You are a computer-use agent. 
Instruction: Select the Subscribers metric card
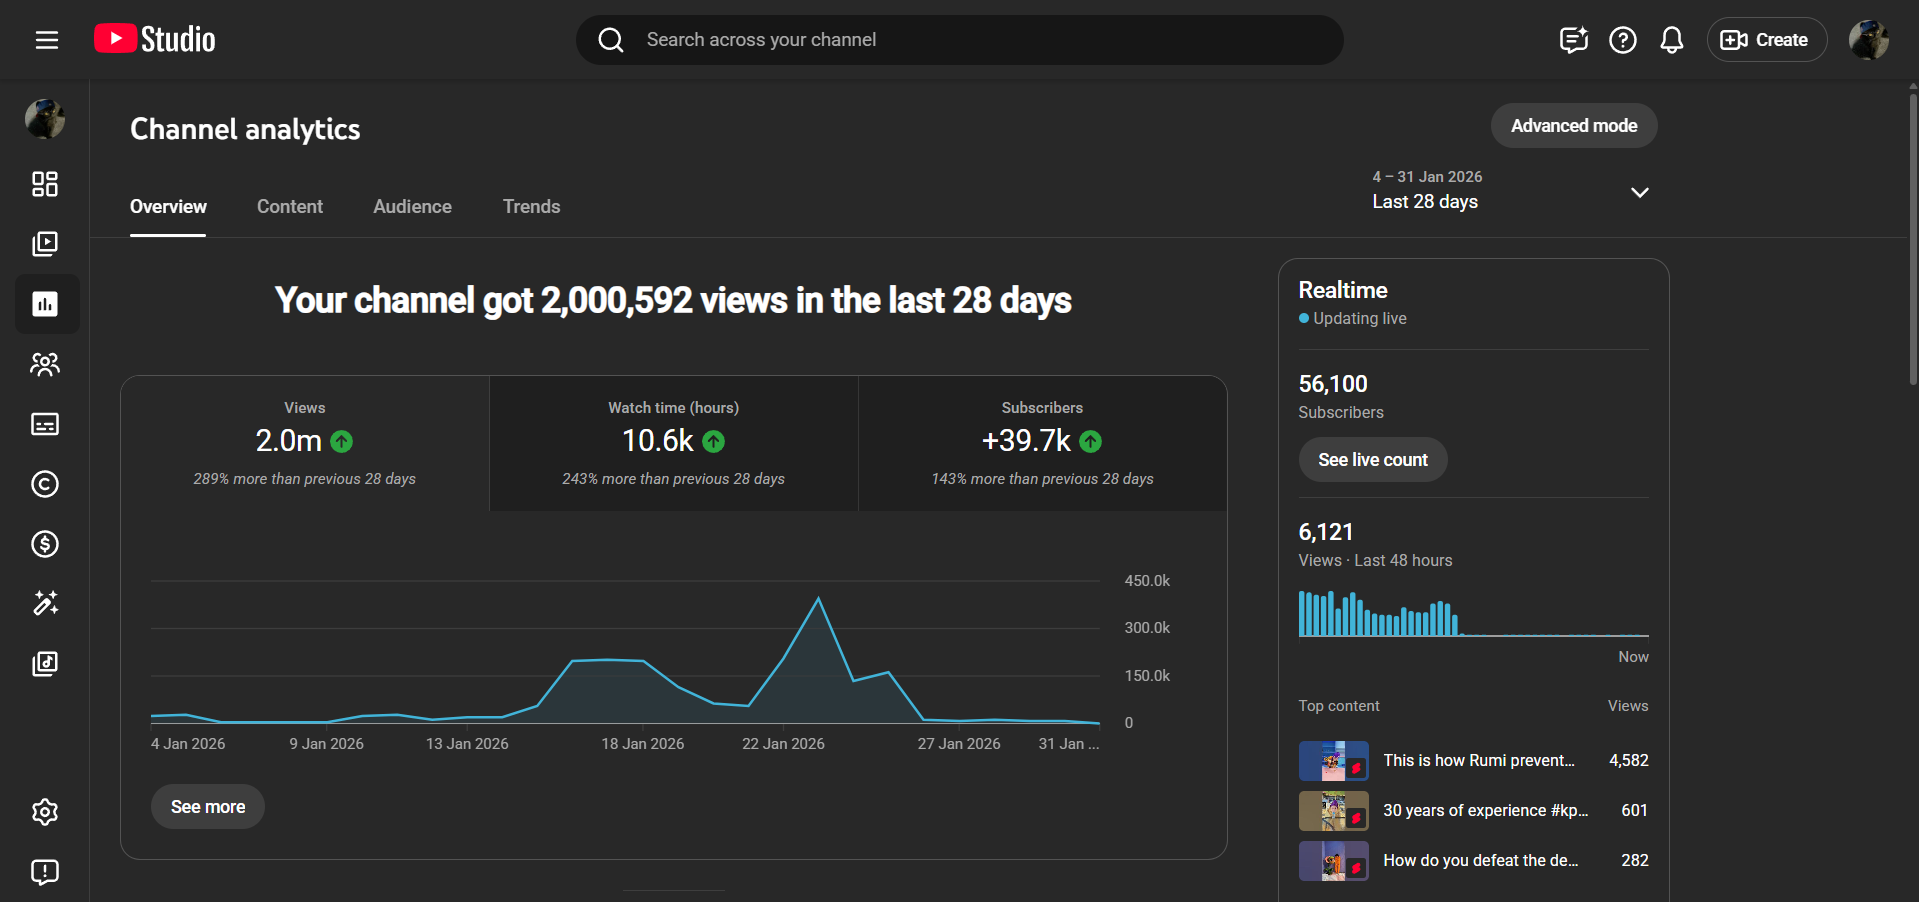(x=1042, y=443)
